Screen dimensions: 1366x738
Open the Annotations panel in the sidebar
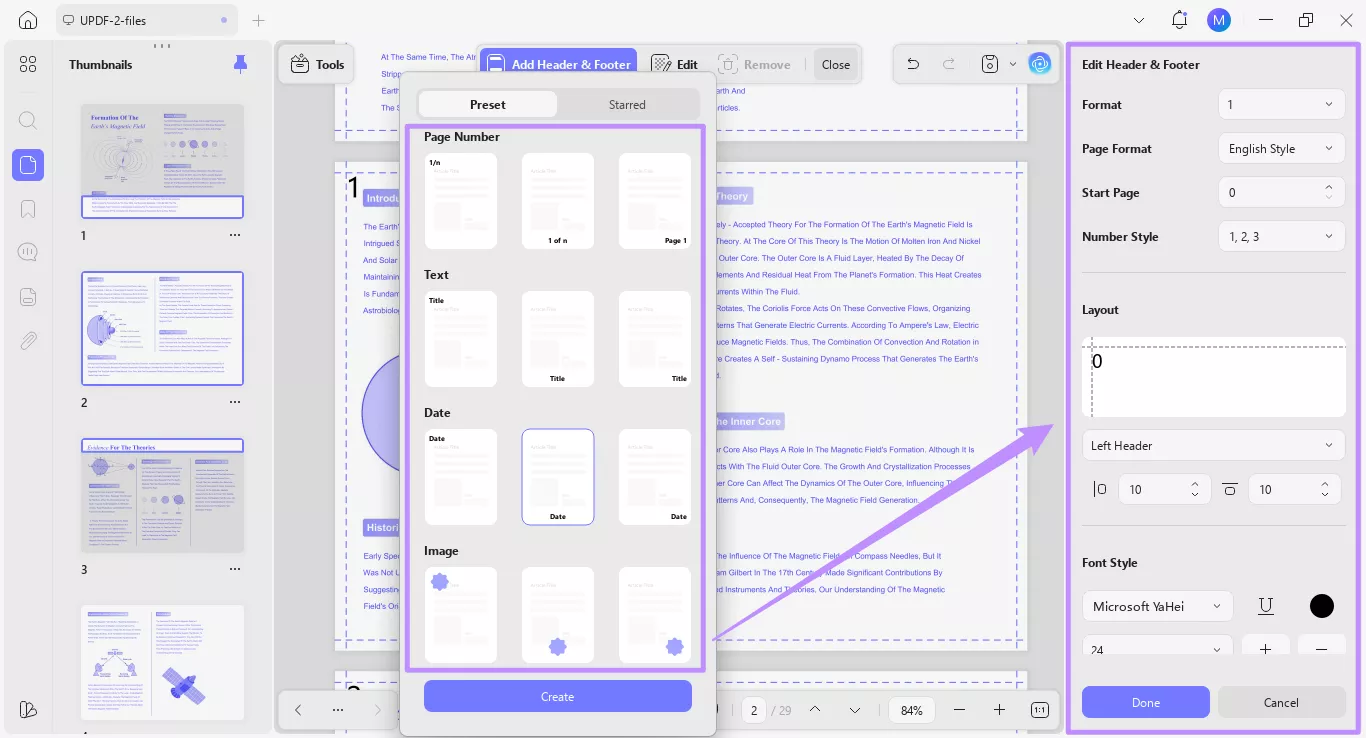pyautogui.click(x=27, y=251)
